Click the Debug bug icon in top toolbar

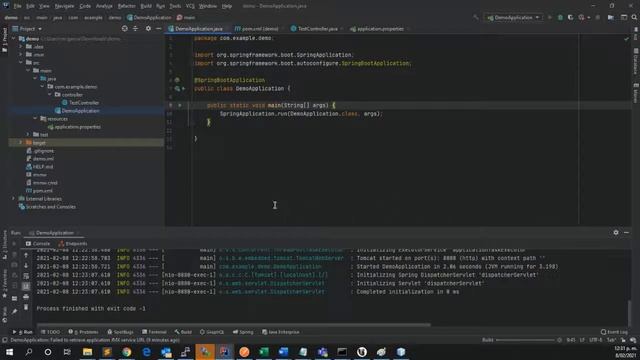point(560,18)
